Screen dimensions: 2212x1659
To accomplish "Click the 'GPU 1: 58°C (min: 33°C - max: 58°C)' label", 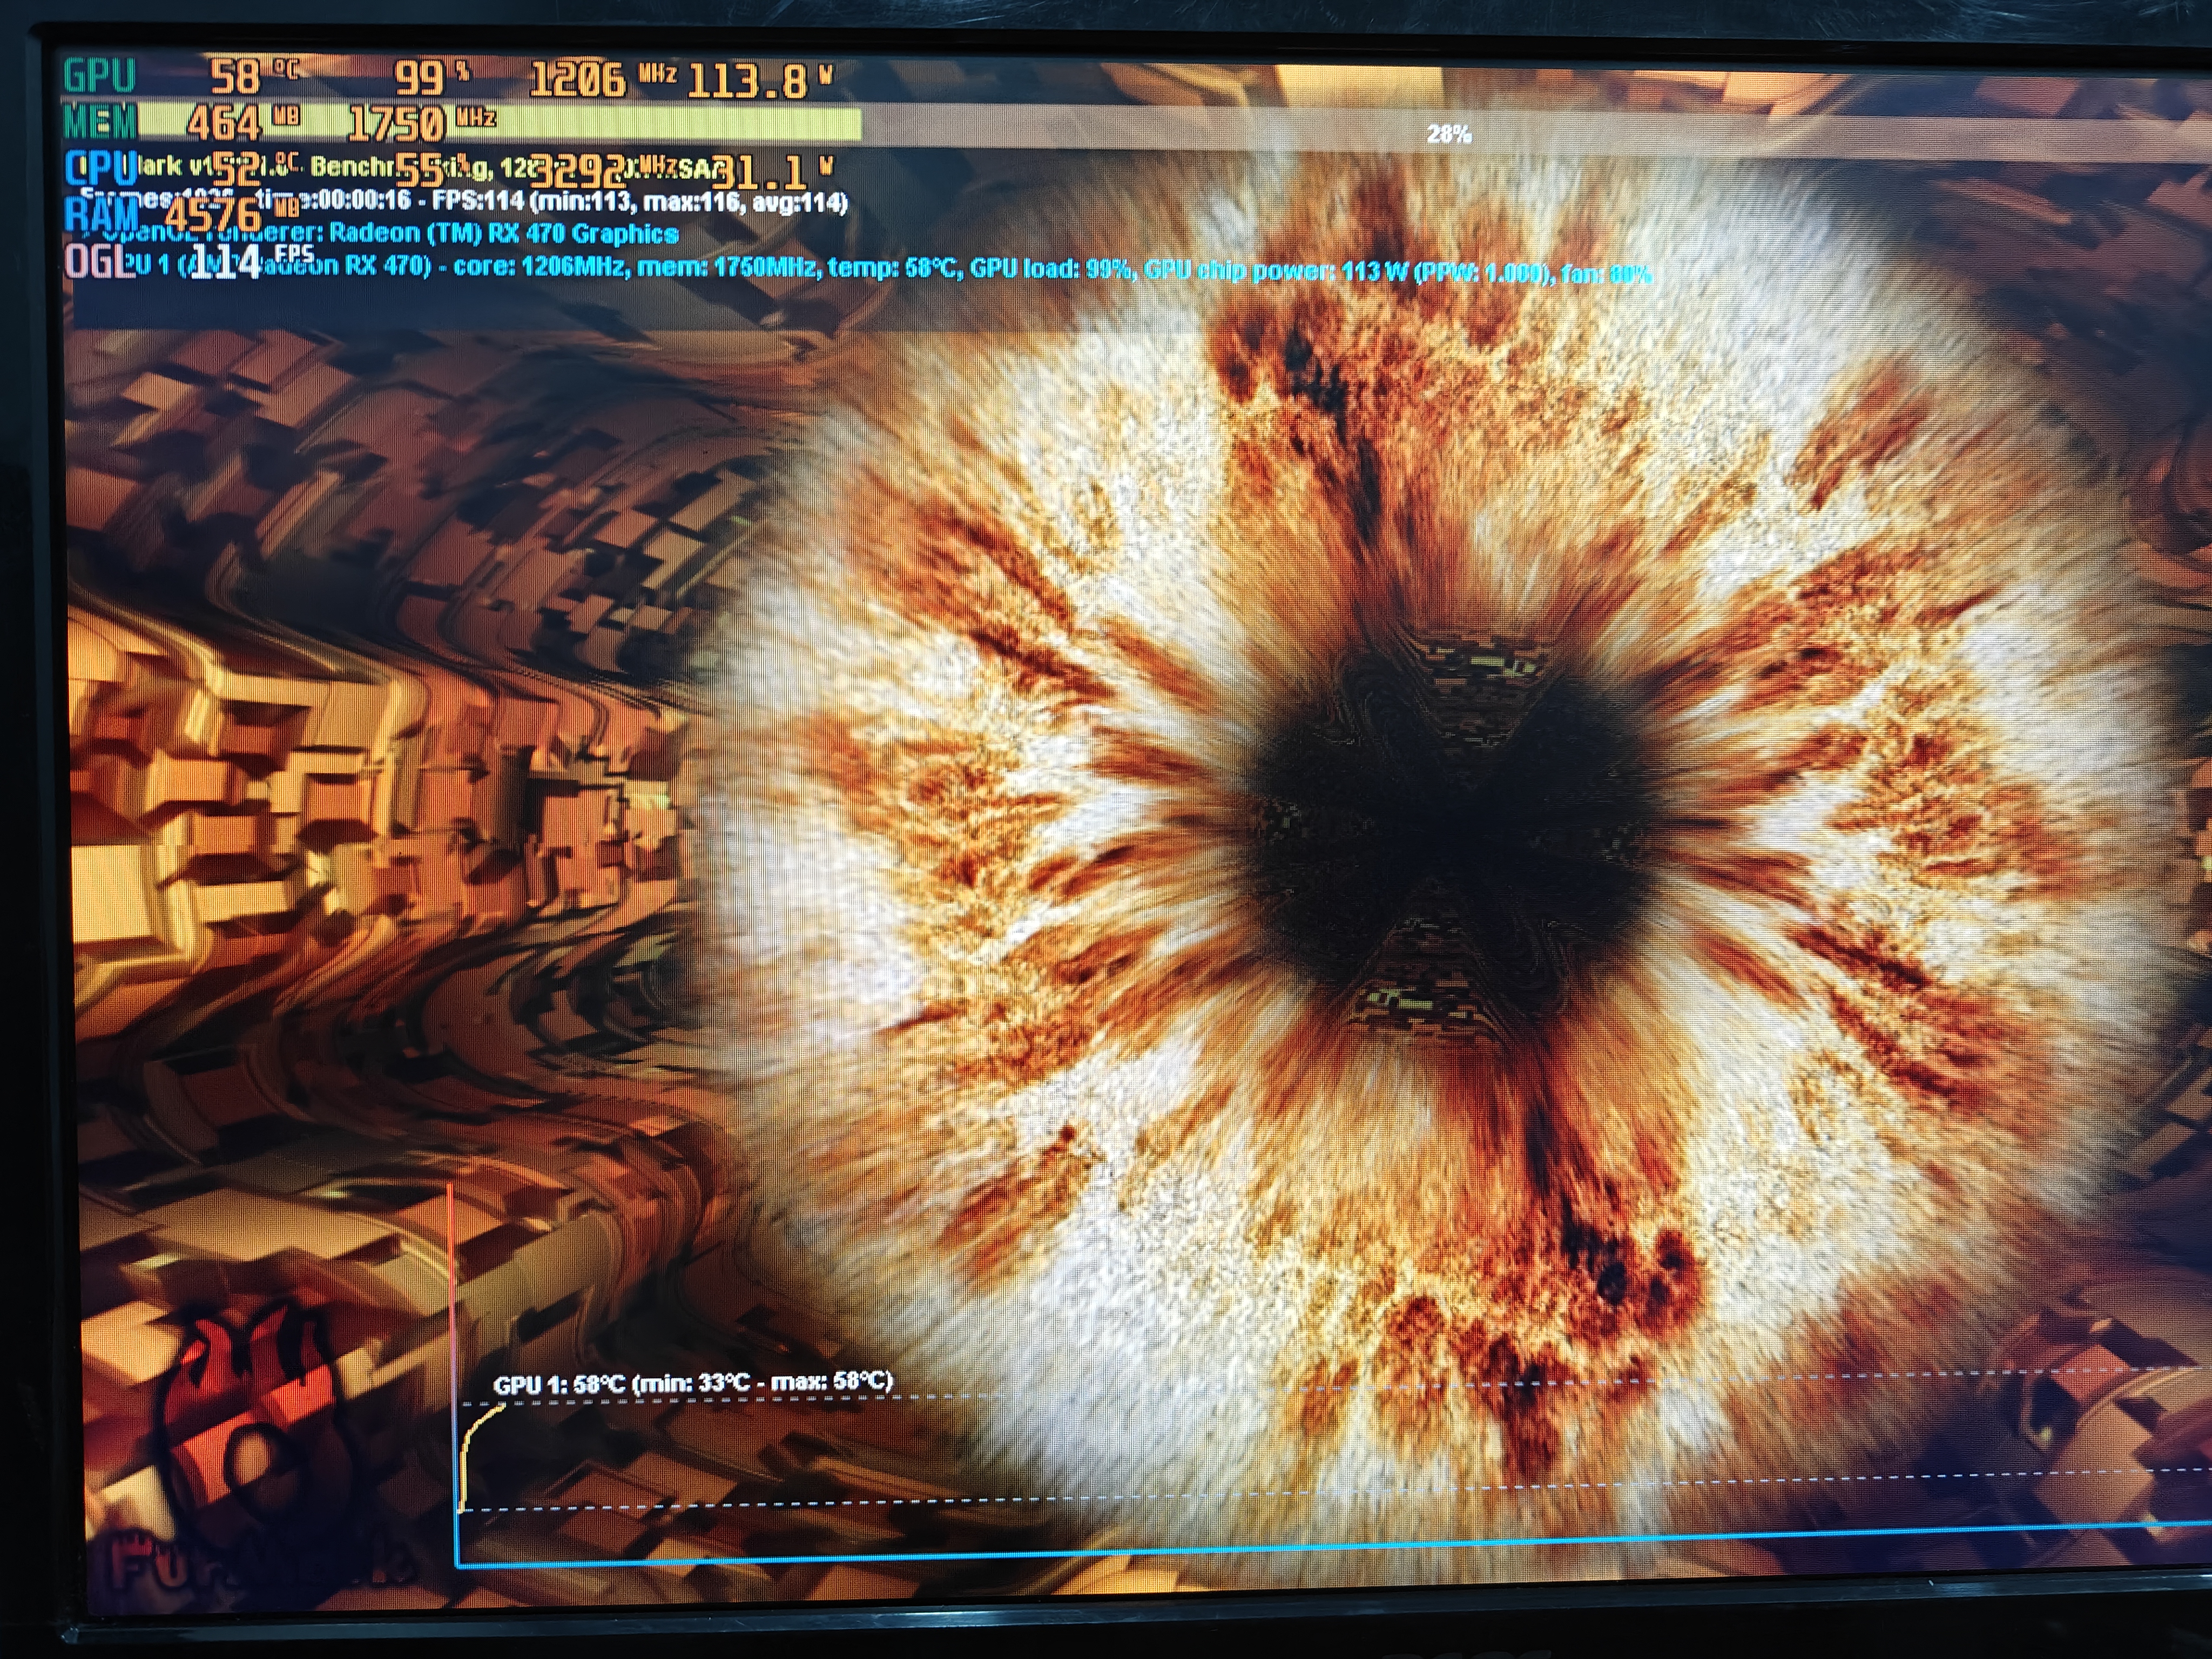I will coord(692,1382).
